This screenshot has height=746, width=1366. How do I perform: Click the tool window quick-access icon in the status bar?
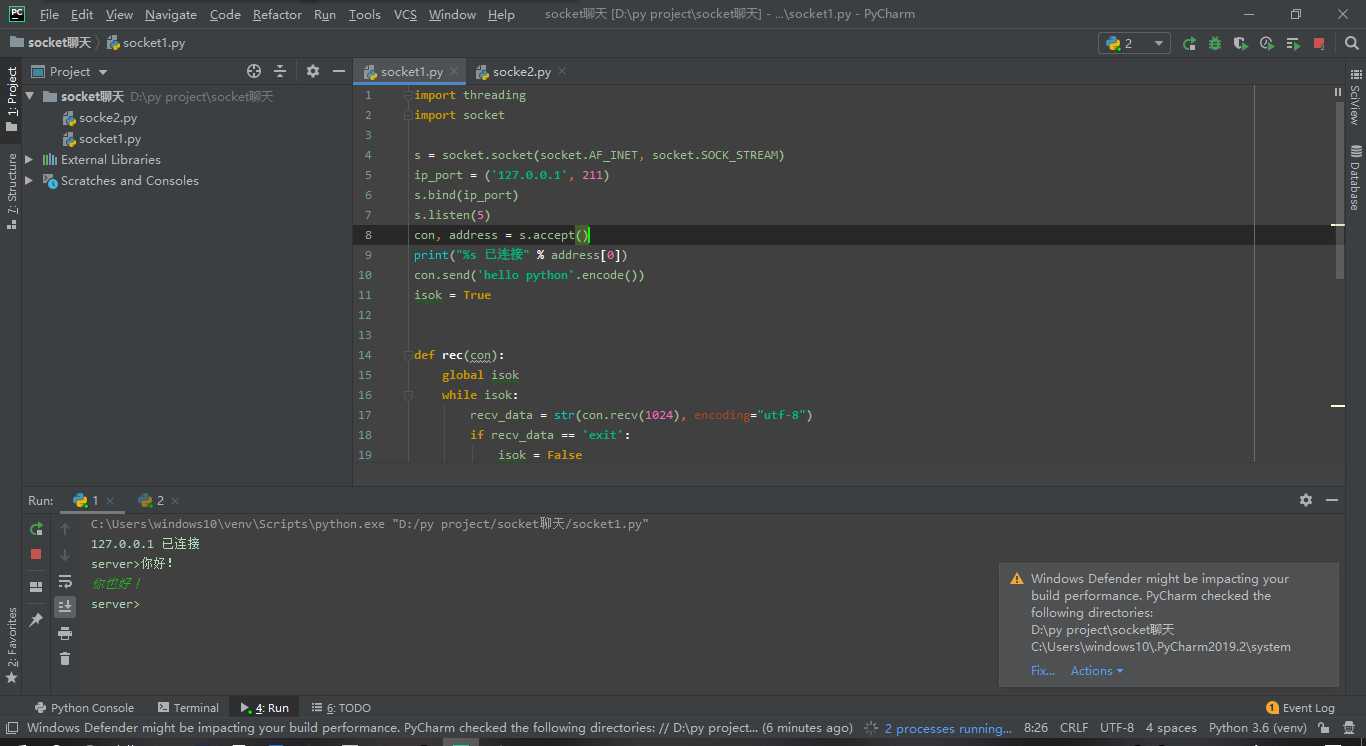pos(12,728)
